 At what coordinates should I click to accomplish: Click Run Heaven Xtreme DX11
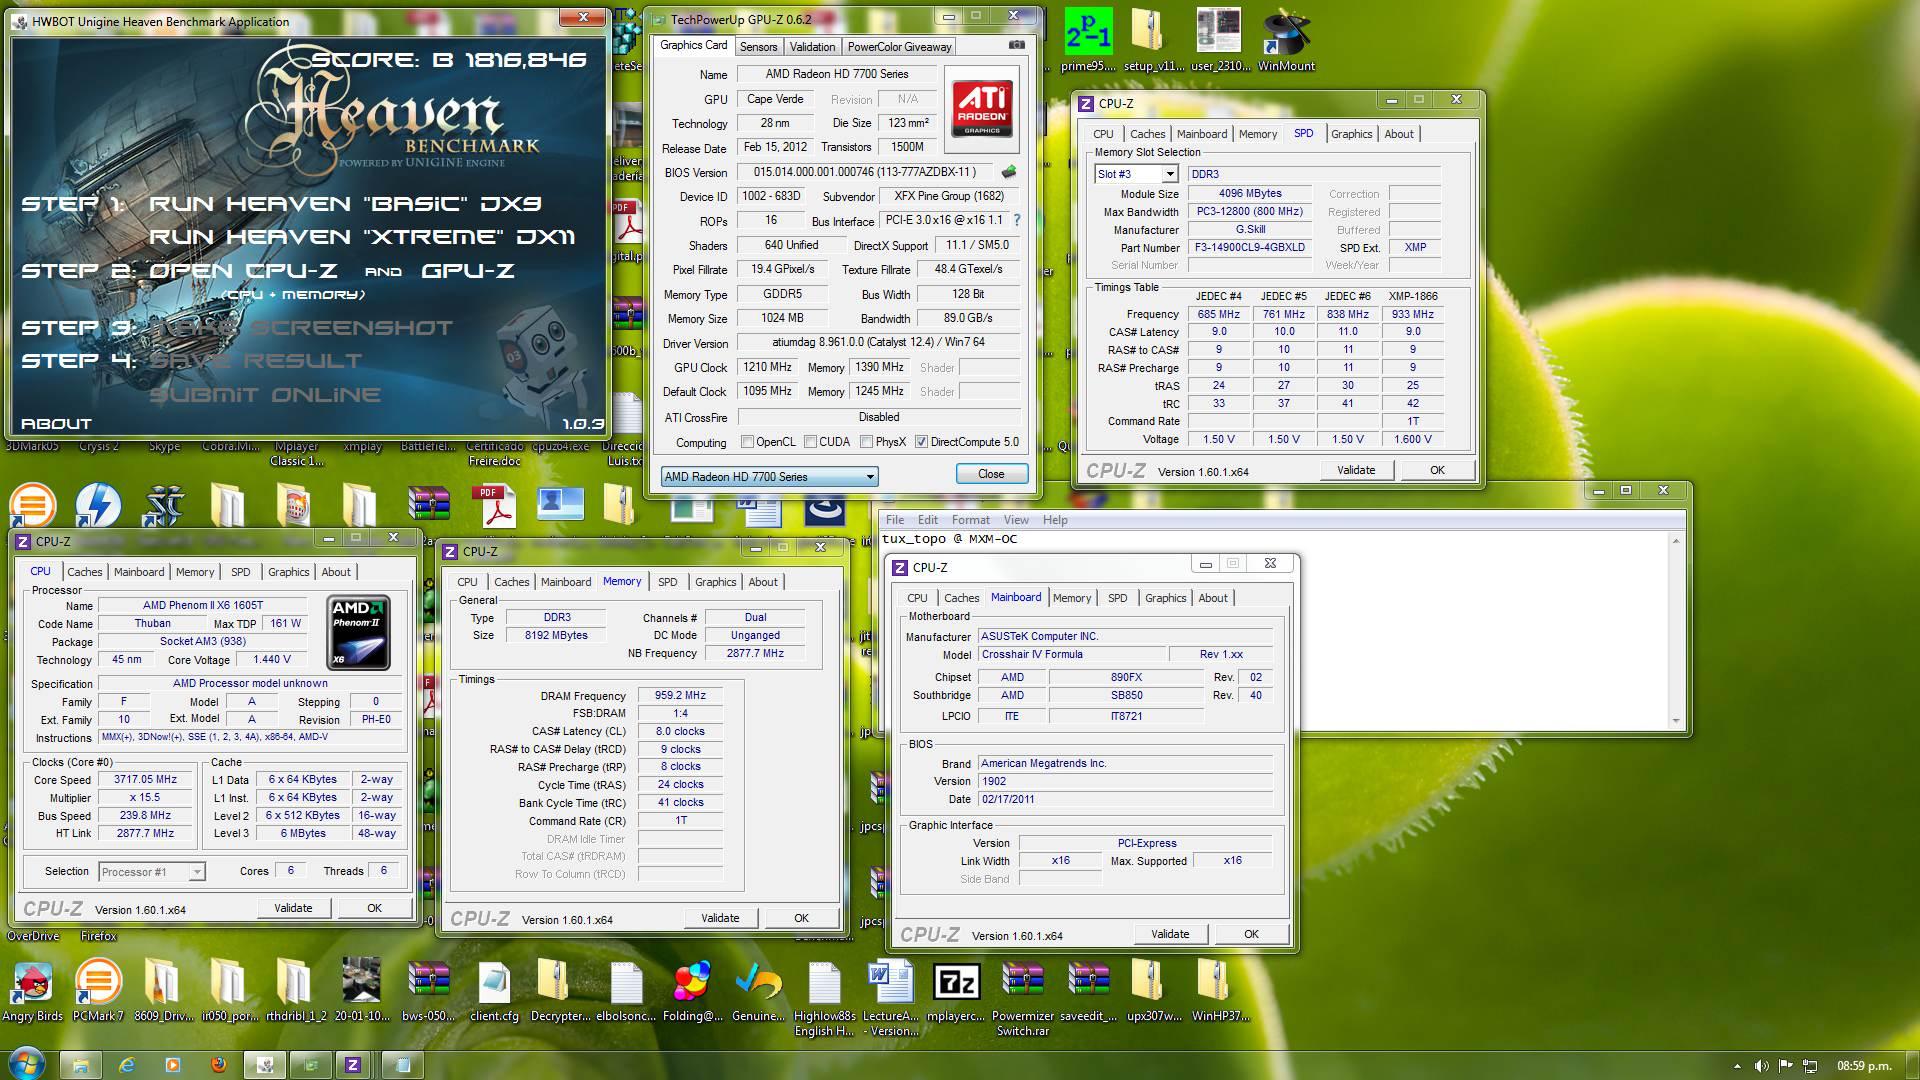362,237
